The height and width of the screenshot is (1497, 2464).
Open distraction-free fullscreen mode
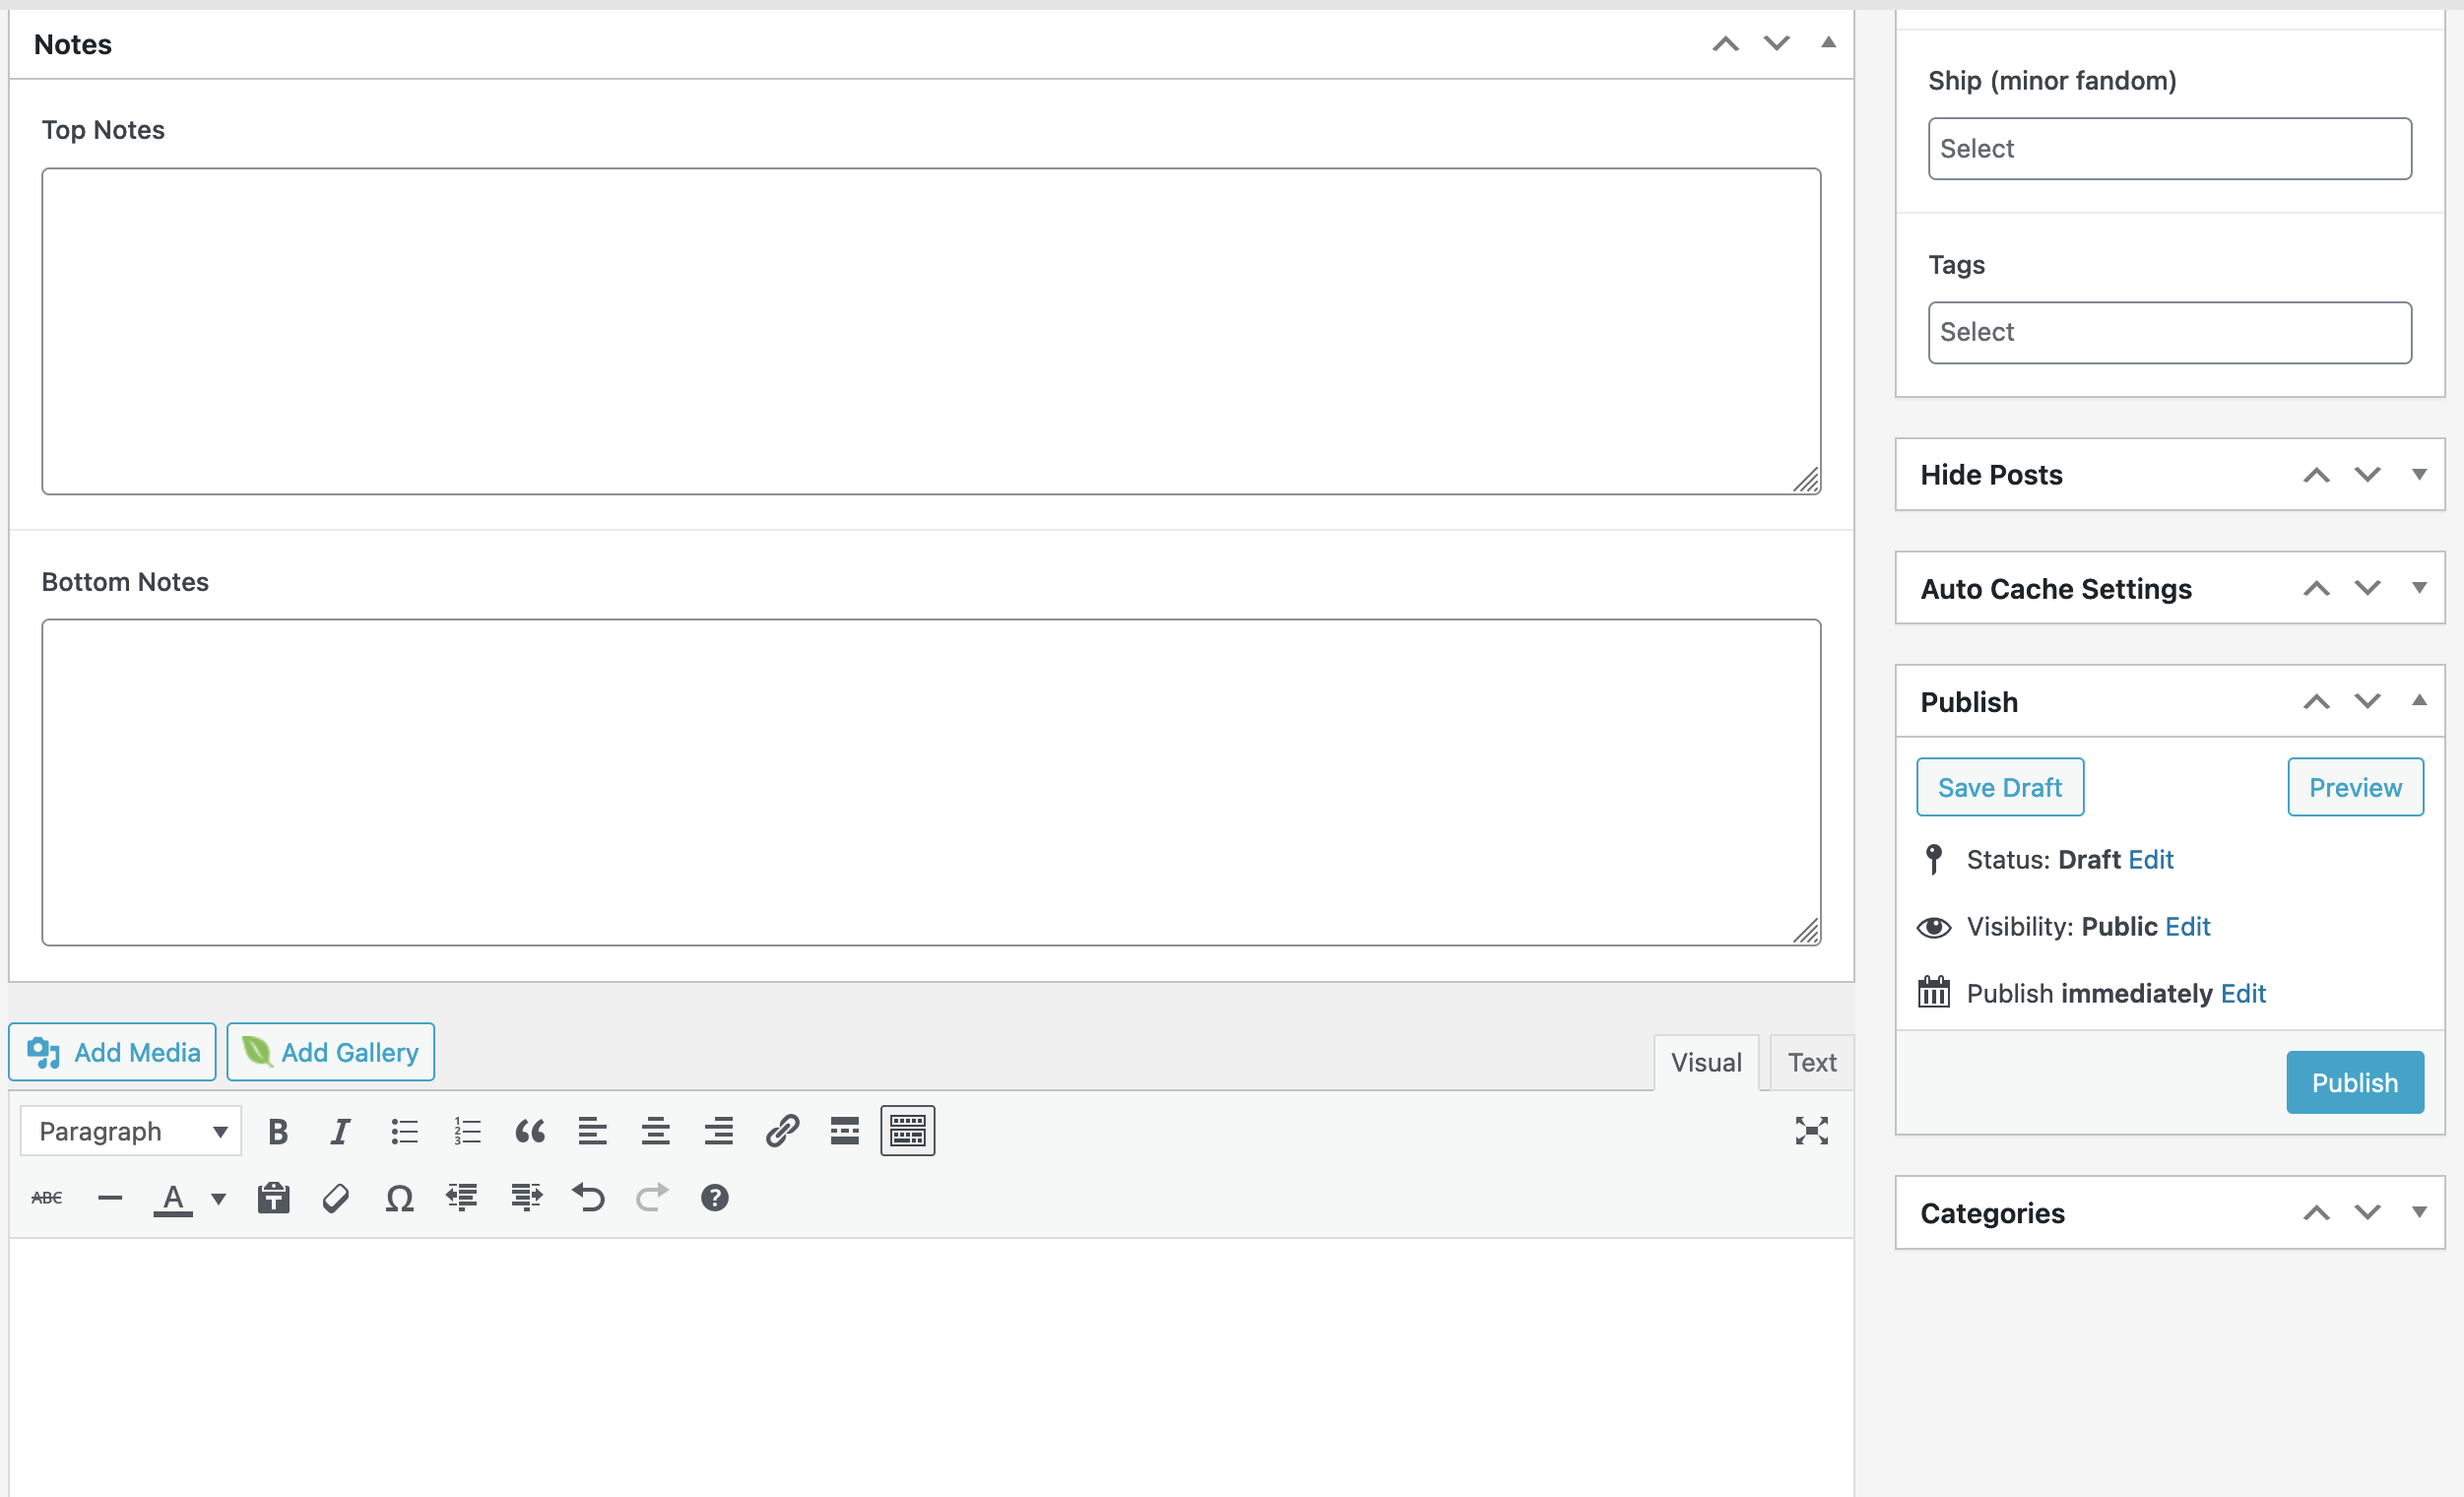coord(1813,1130)
